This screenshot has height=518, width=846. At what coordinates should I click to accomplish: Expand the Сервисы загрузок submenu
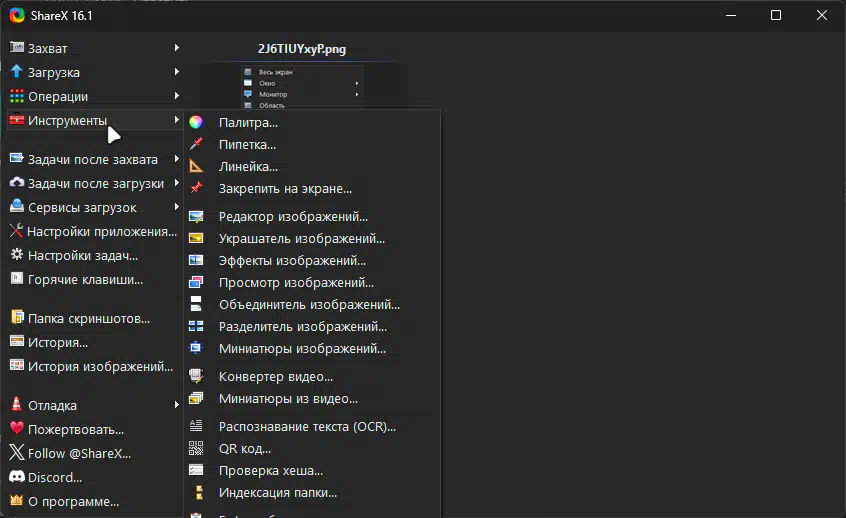pyautogui.click(x=177, y=207)
